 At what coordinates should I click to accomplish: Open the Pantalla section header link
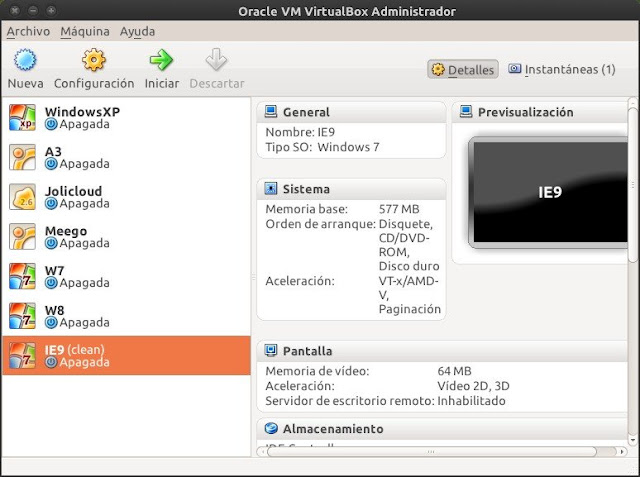point(307,351)
